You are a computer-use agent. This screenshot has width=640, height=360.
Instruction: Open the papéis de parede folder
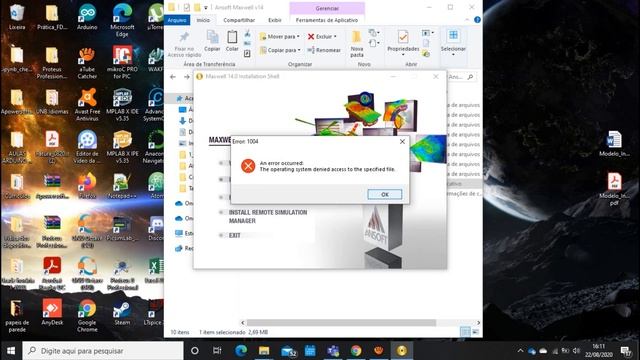click(x=17, y=316)
